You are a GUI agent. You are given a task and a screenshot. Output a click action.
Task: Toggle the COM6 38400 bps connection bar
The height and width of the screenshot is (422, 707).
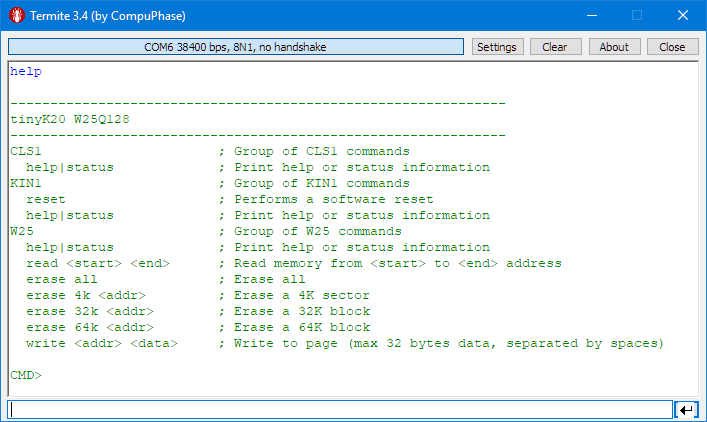[x=236, y=47]
